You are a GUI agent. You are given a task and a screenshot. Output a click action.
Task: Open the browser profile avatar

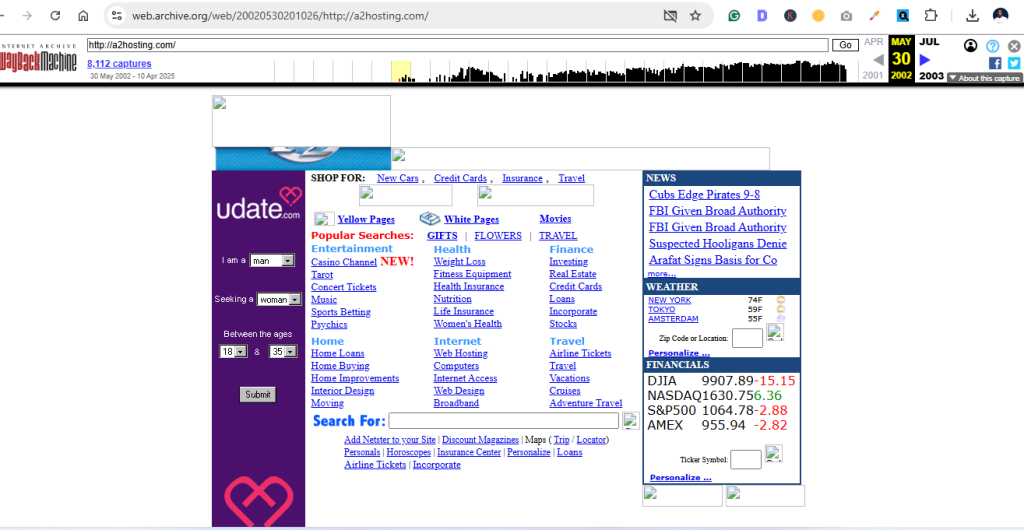pyautogui.click(x=1000, y=16)
